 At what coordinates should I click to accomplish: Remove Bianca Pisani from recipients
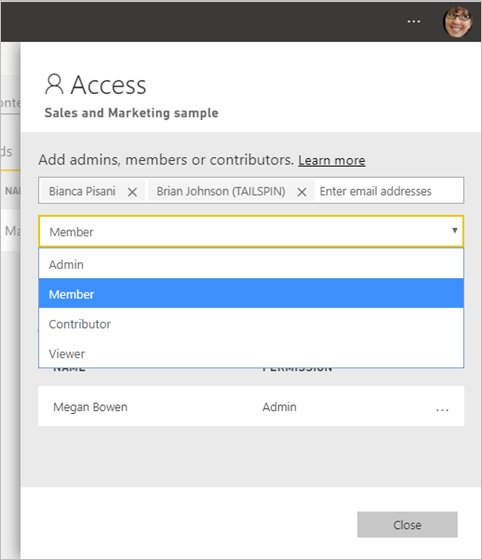(132, 192)
